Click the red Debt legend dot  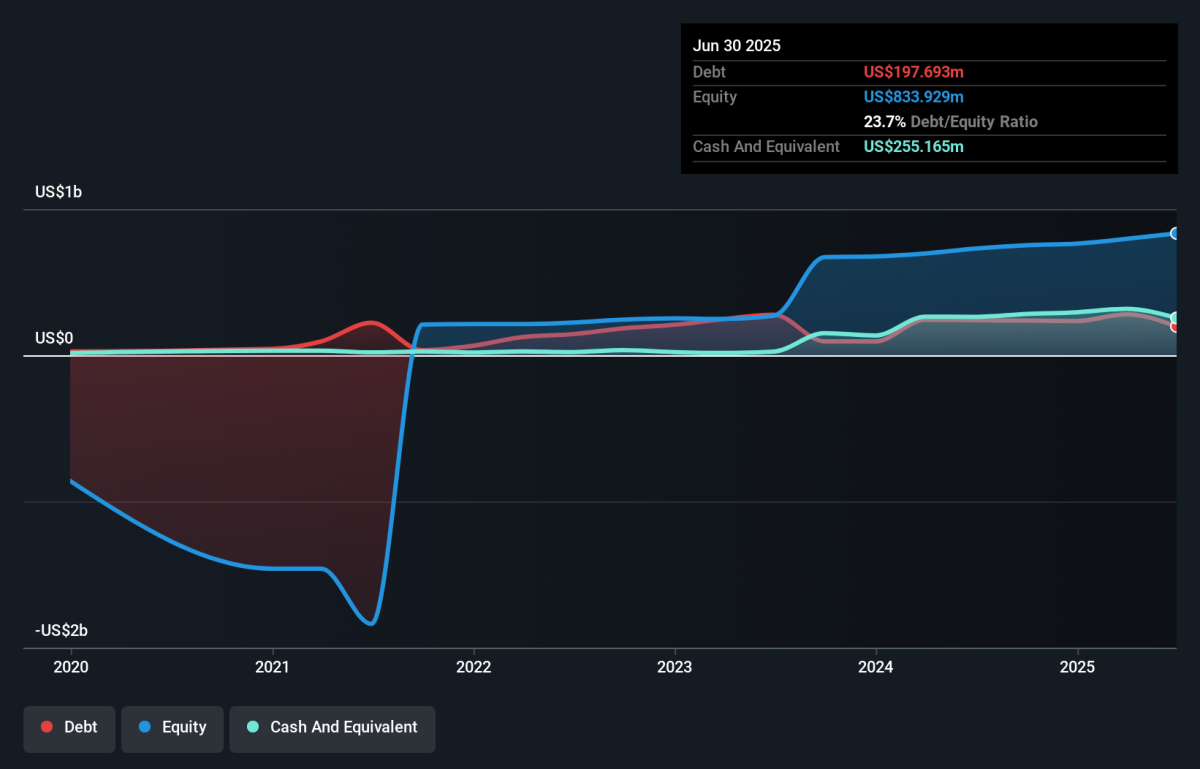coord(47,728)
